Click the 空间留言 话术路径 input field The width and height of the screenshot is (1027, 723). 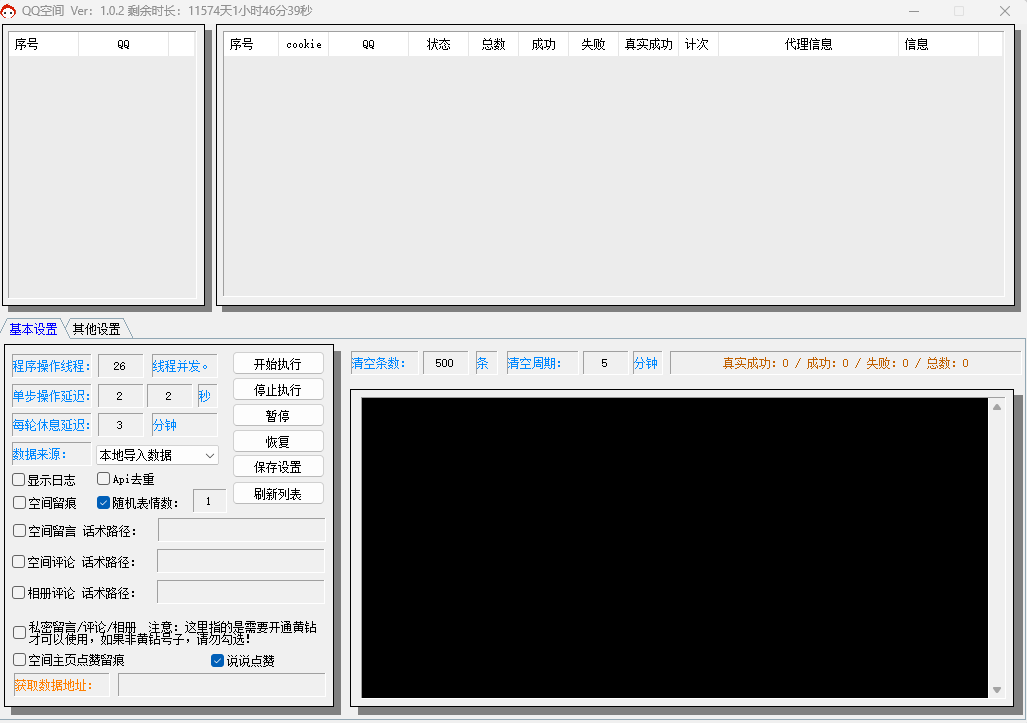click(241, 530)
